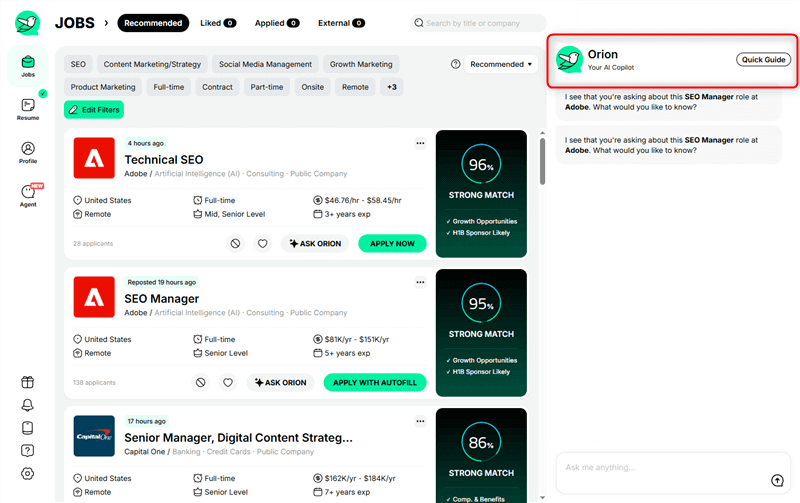The width and height of the screenshot is (800, 503).
Task: Mark SEO Manager job as not interested
Action: (201, 382)
